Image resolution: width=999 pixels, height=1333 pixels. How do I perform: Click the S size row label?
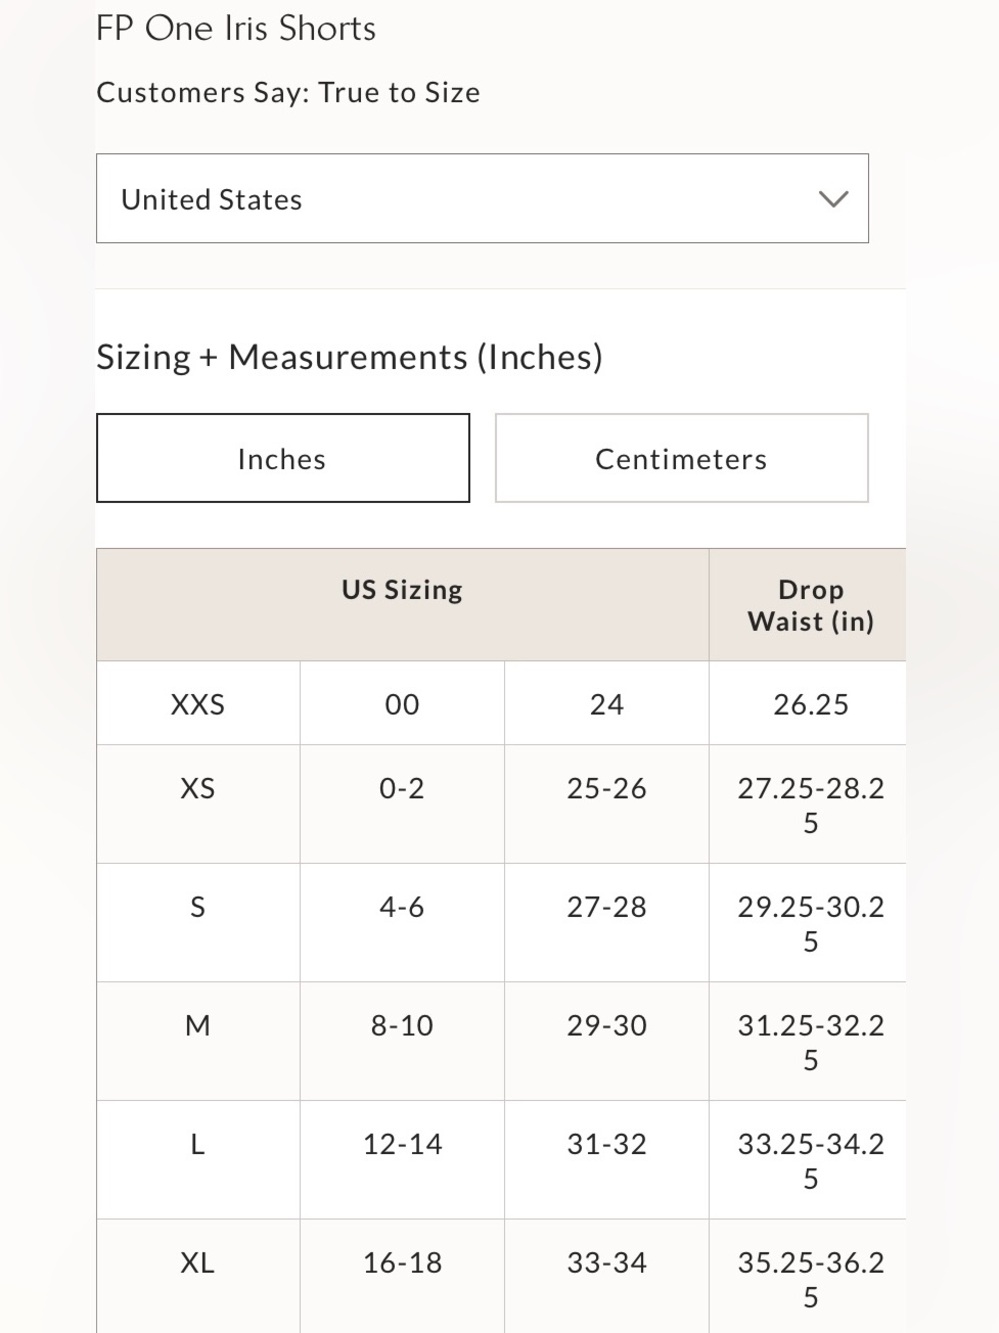(198, 907)
